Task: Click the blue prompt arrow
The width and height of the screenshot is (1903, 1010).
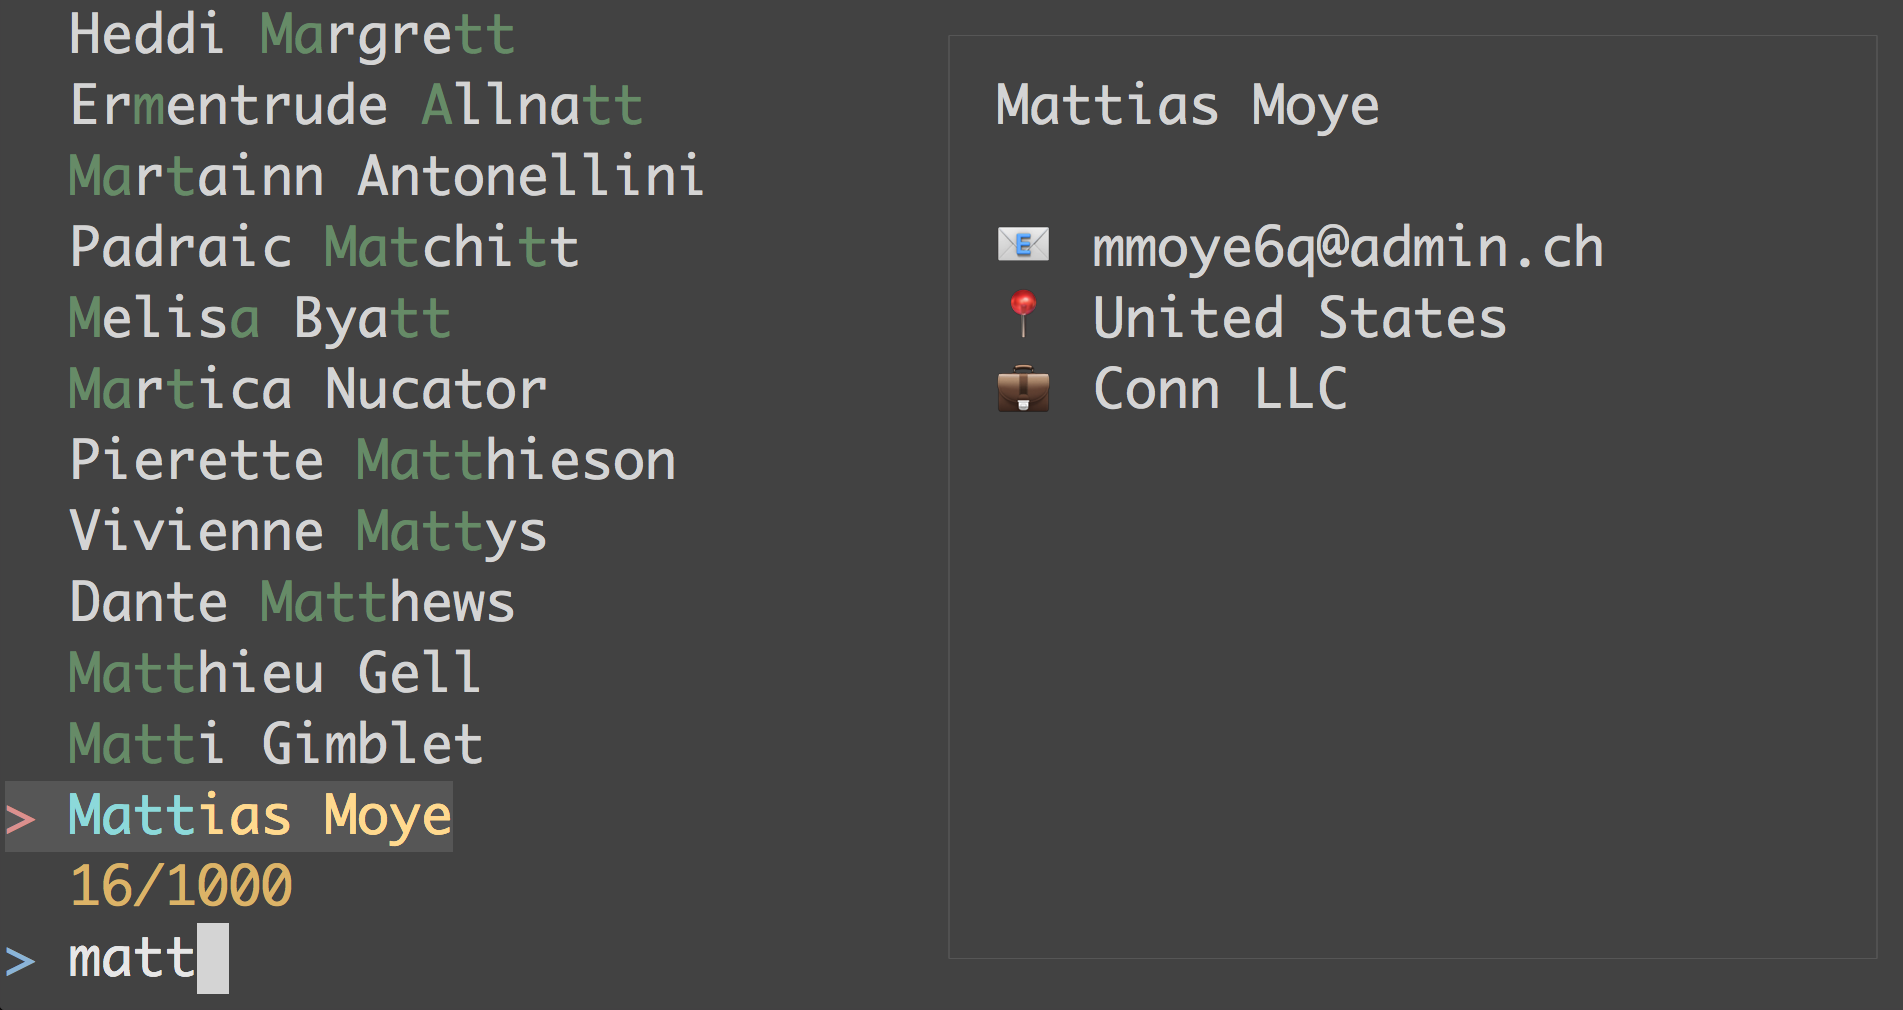Action: (20, 961)
